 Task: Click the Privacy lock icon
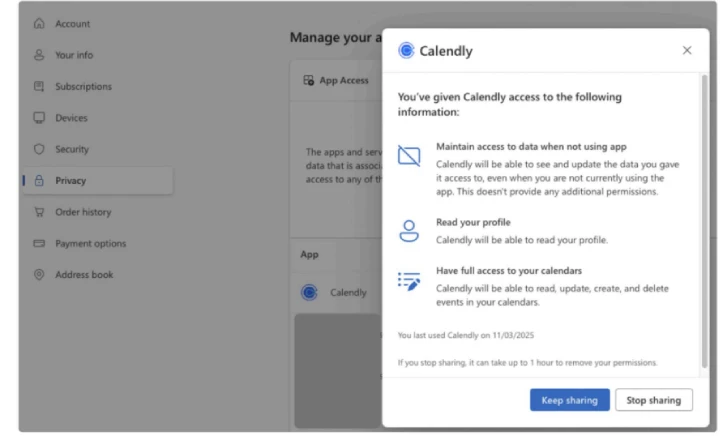coord(39,181)
